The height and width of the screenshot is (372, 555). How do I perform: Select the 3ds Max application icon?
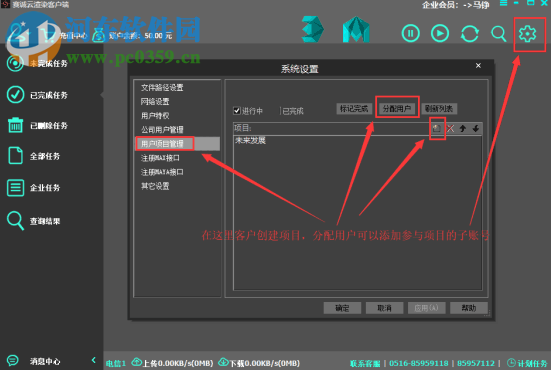tap(312, 29)
